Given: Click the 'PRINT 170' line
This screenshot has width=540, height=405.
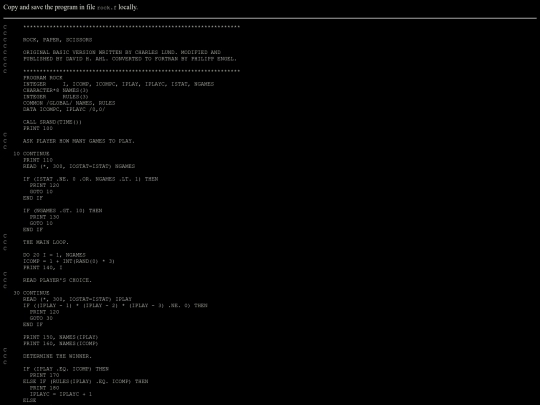Looking at the screenshot, I should pos(44,375).
